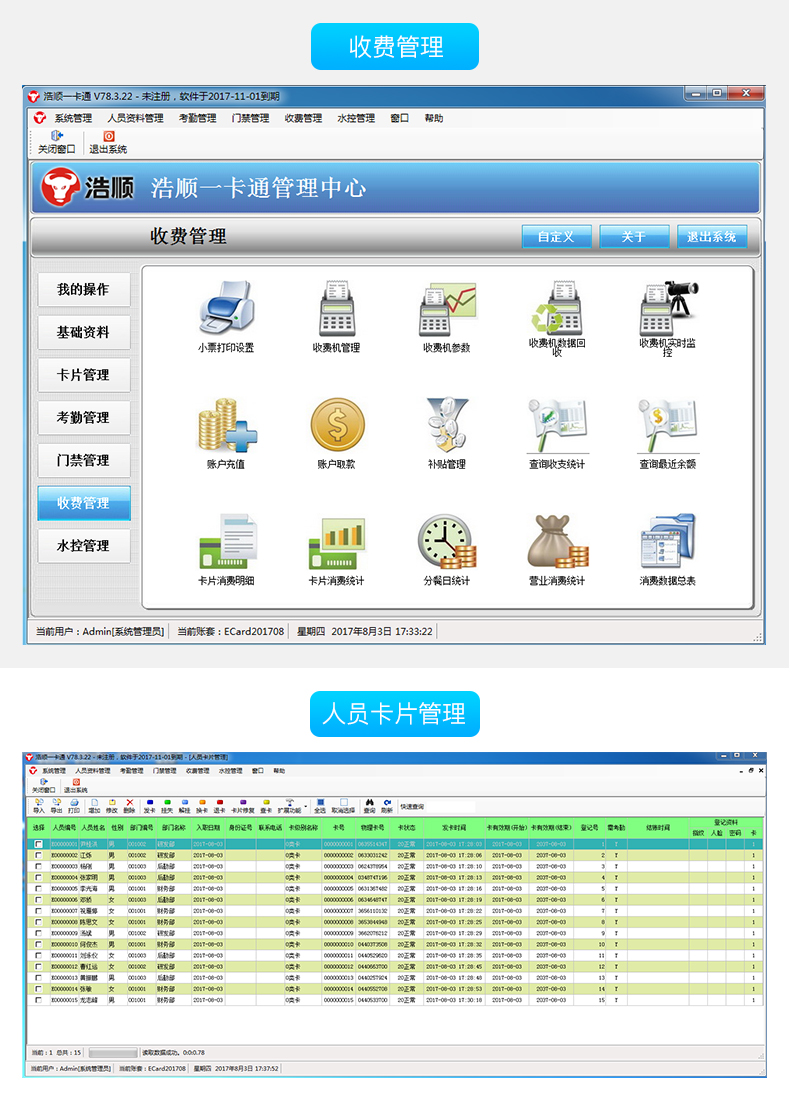Open 小票打印设置 printer icon

point(226,307)
